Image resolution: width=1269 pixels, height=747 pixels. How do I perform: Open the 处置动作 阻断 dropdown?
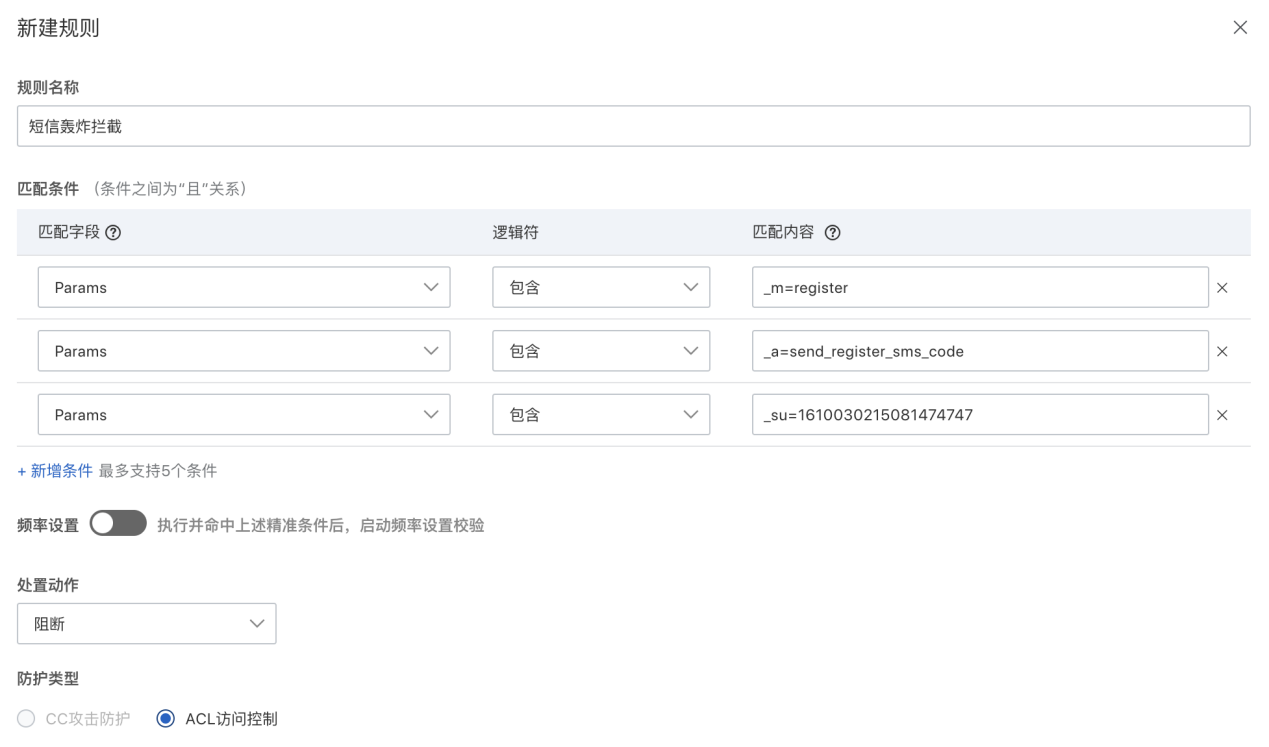[x=147, y=624]
